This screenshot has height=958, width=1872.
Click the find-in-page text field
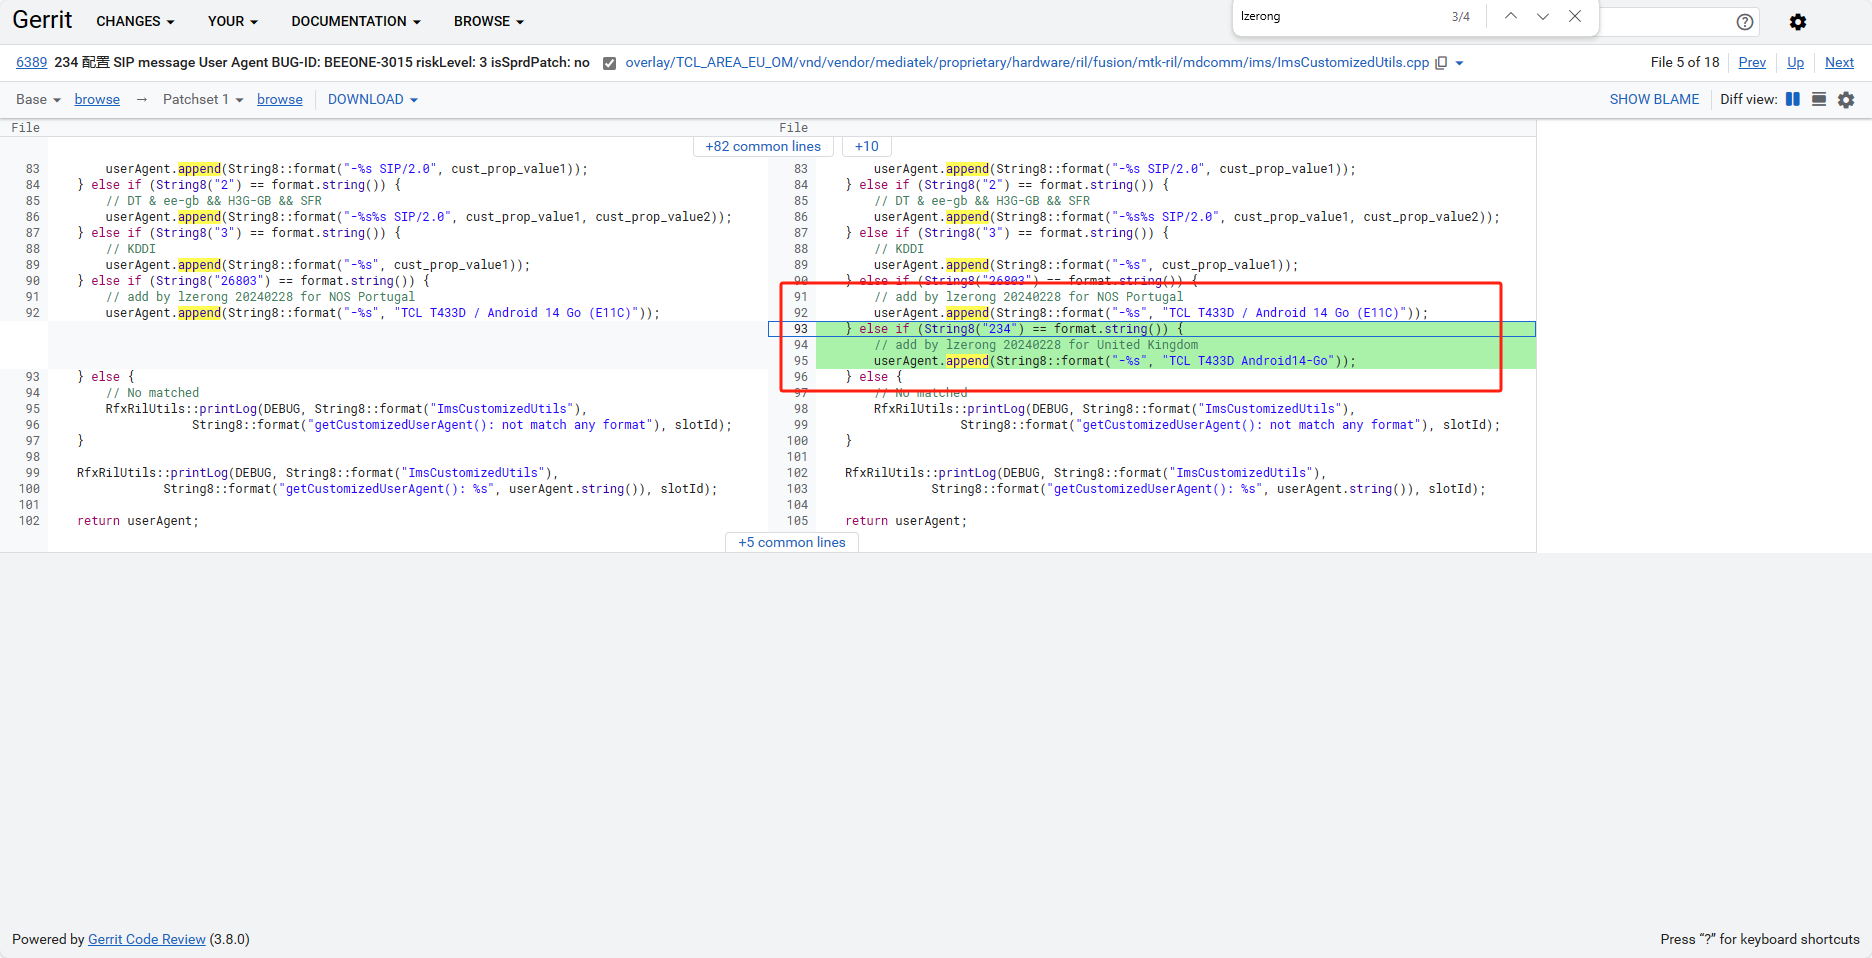pyautogui.click(x=1340, y=16)
